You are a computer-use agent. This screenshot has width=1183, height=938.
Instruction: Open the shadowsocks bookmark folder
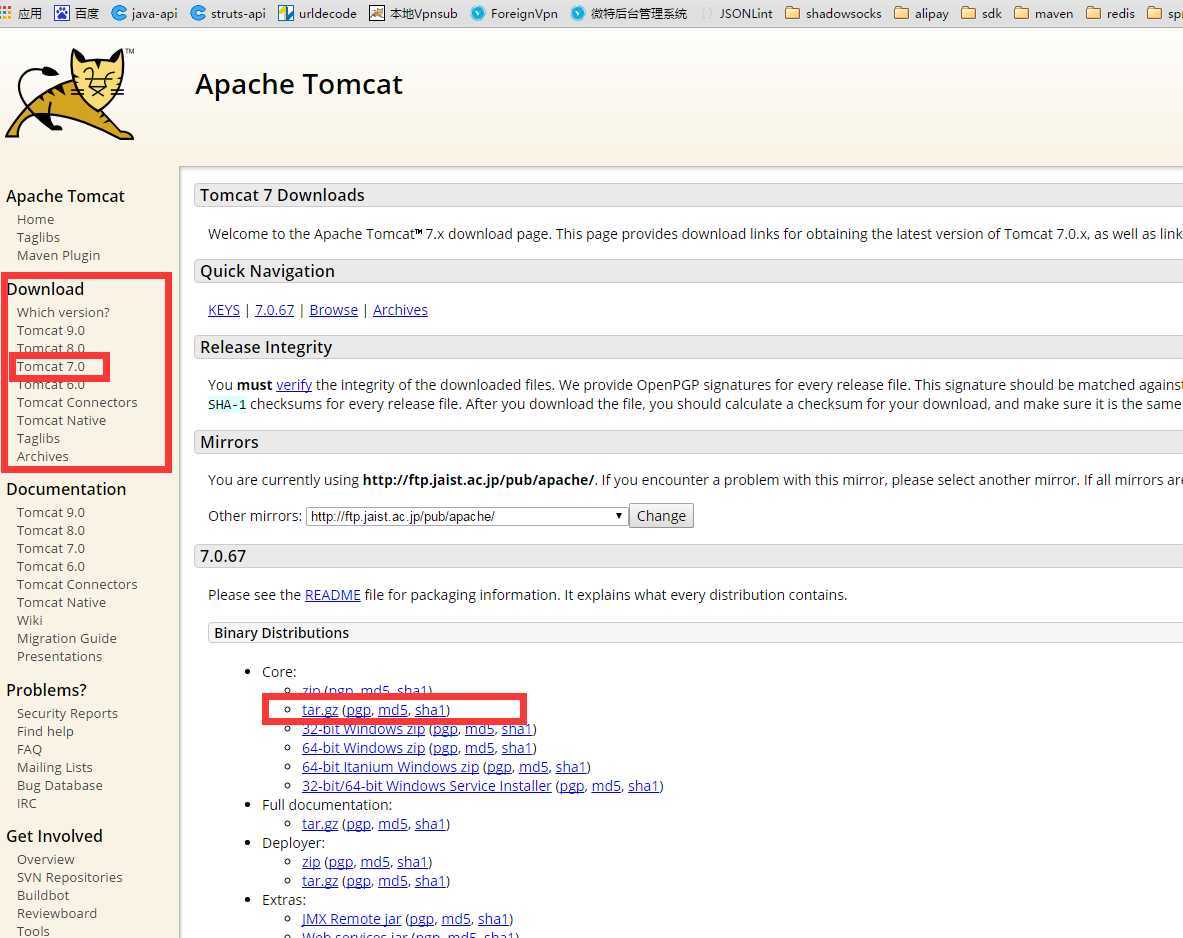833,13
